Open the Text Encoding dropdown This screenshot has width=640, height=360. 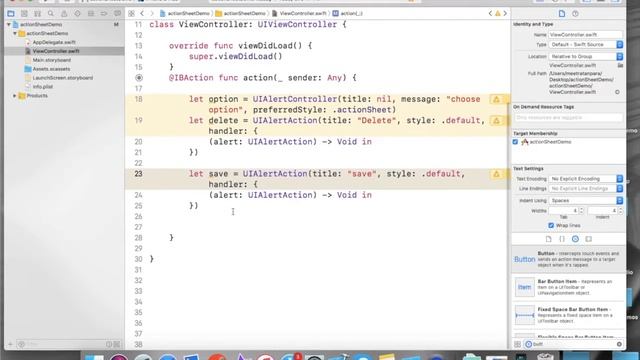coord(586,179)
